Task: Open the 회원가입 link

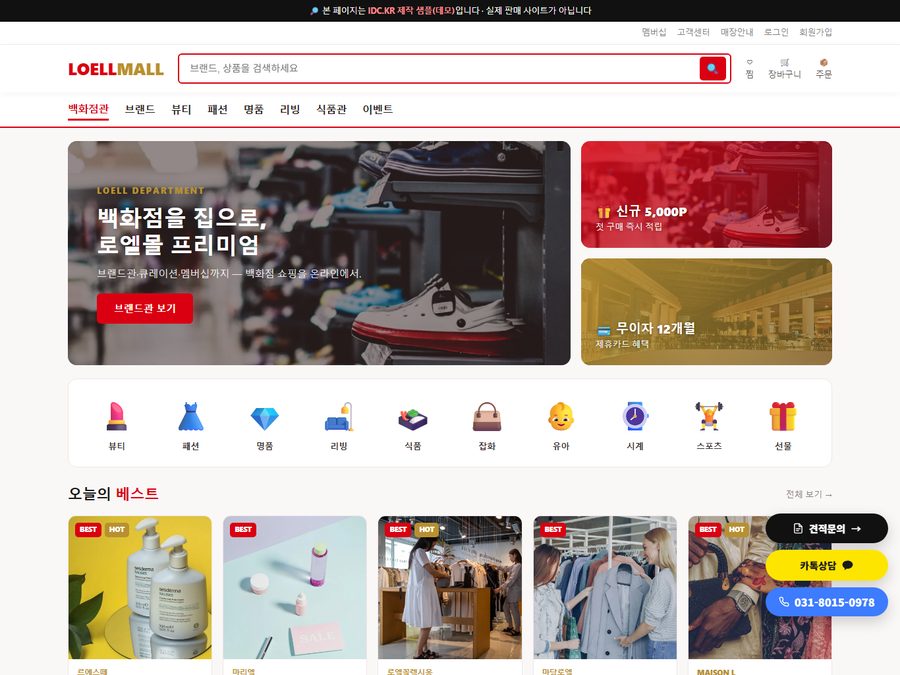Action: 816,32
